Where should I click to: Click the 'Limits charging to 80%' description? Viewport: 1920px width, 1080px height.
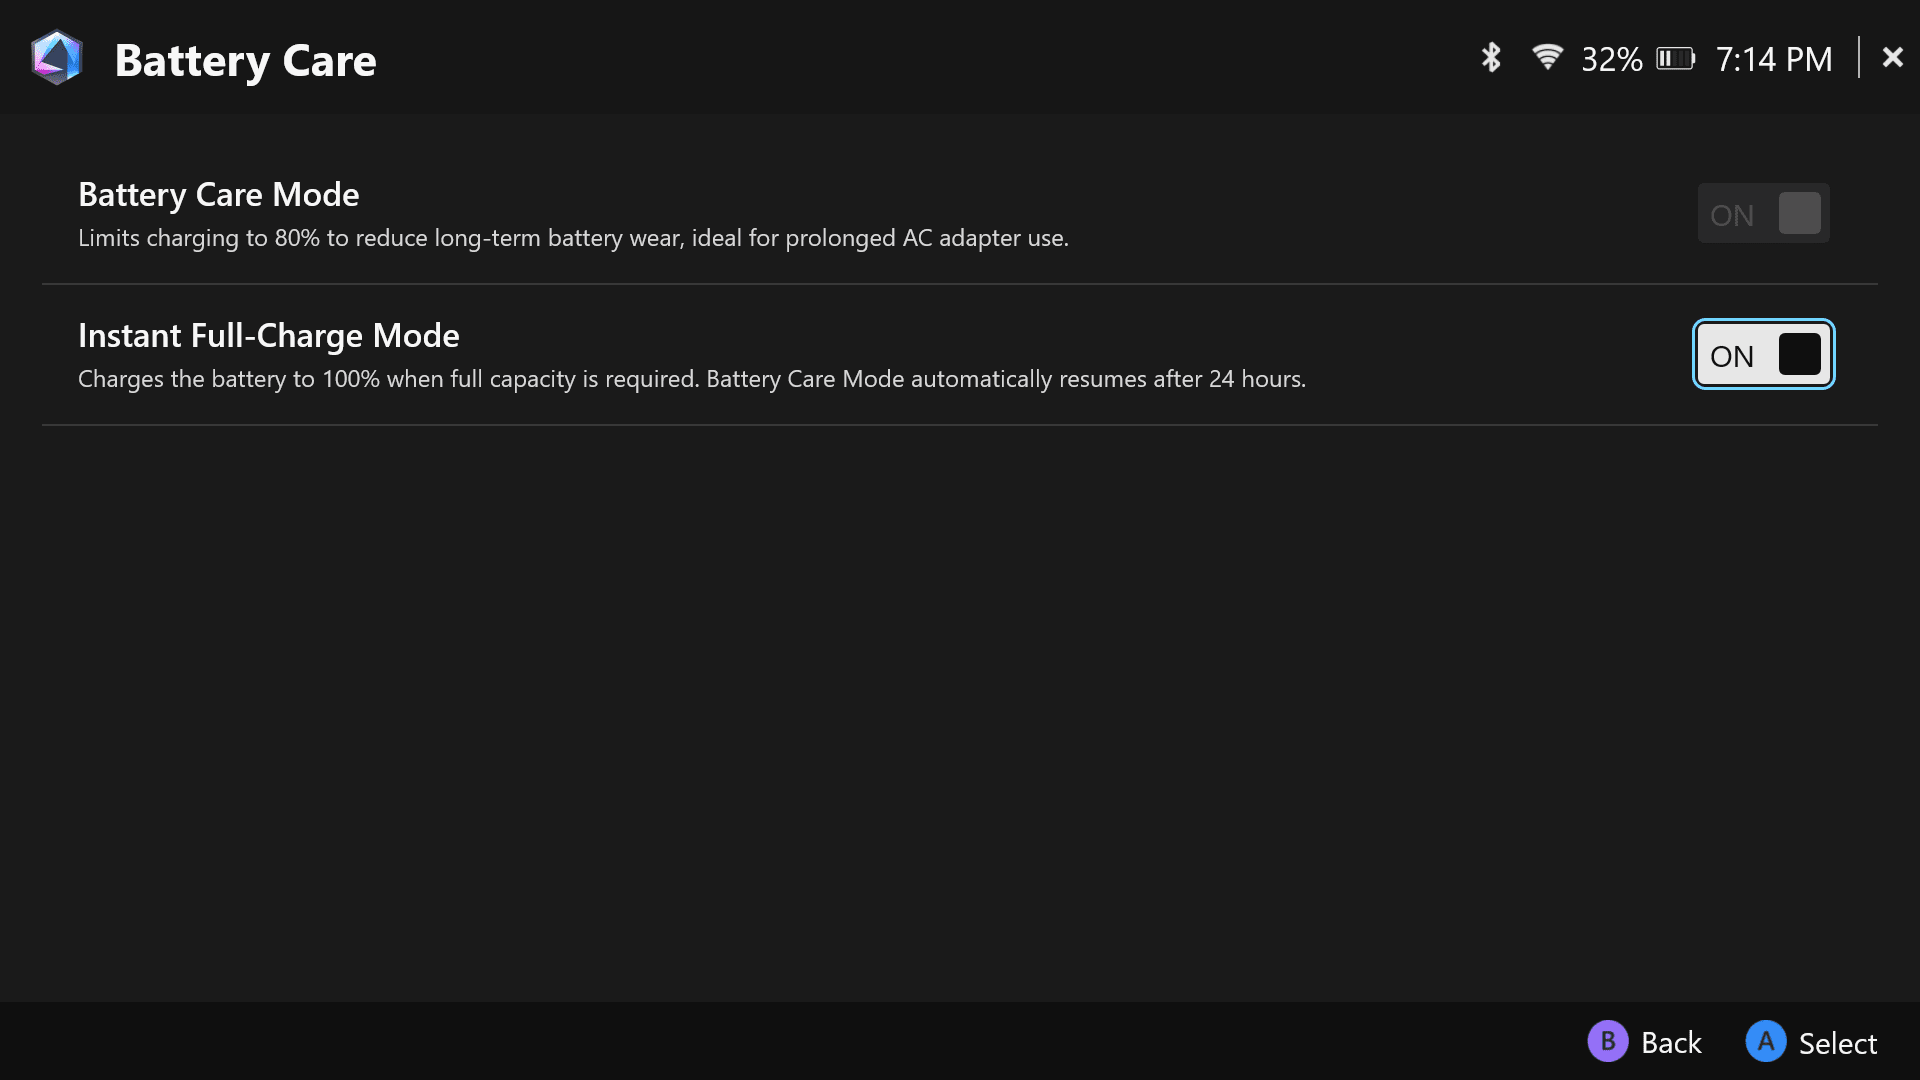[573, 238]
